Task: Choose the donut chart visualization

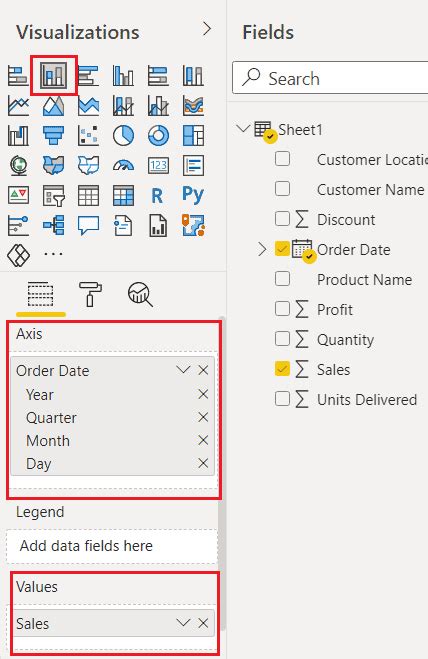Action: (x=158, y=135)
